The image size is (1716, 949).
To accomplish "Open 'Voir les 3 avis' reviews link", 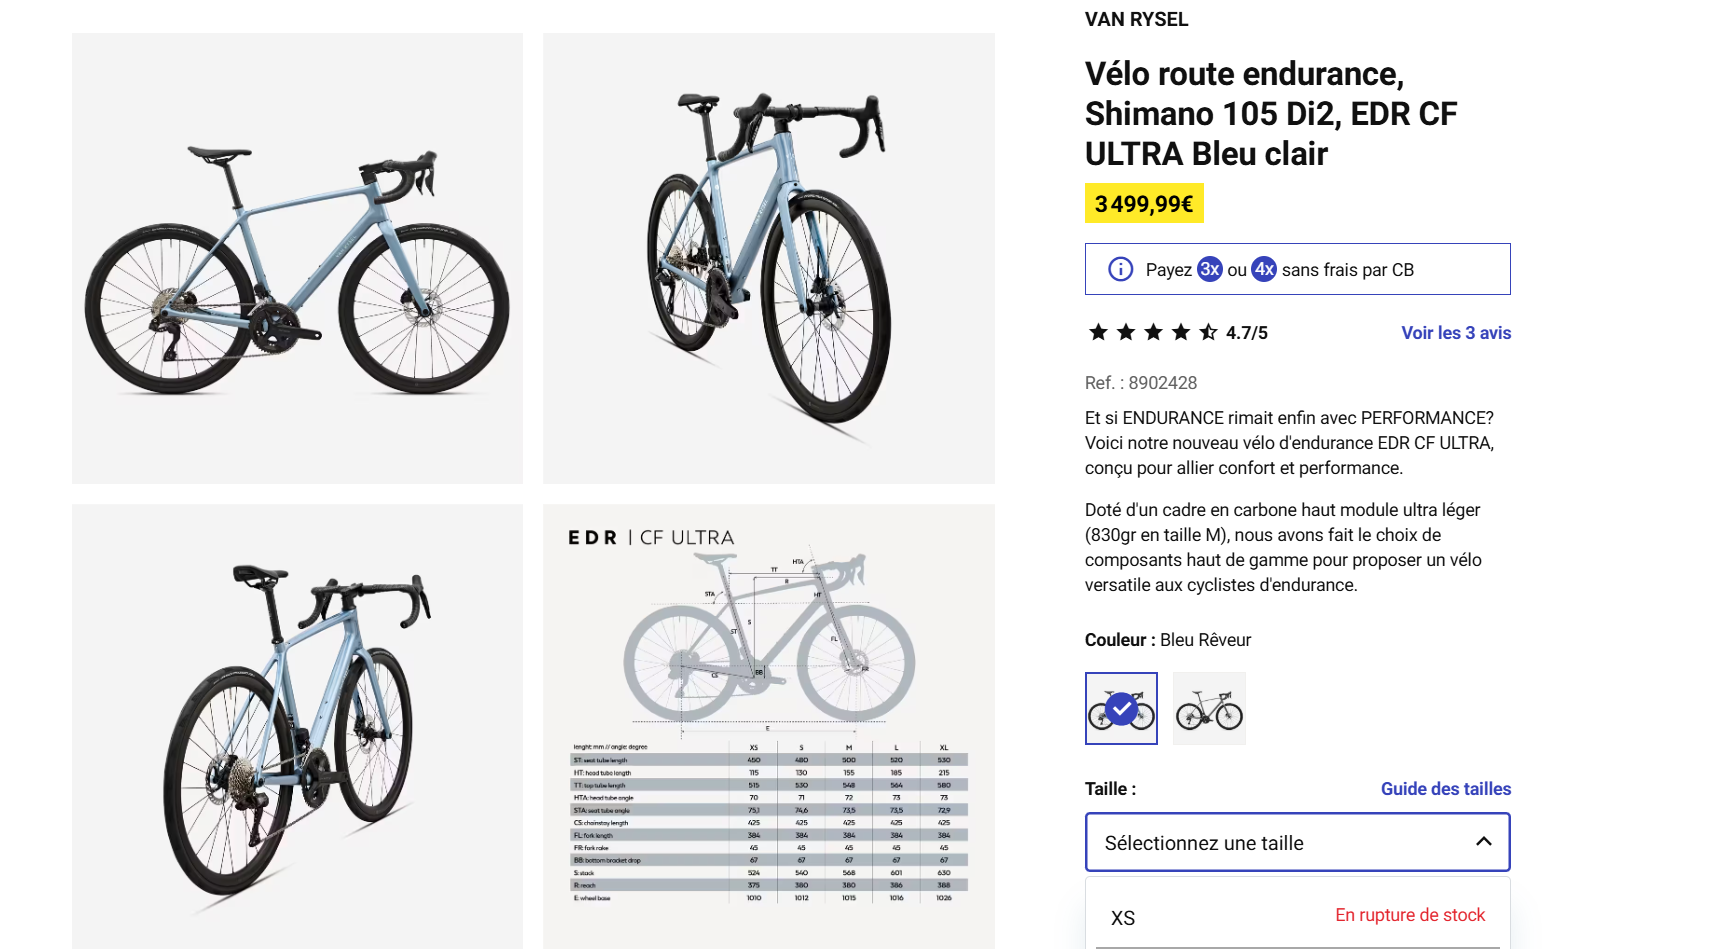I will pos(1455,333).
